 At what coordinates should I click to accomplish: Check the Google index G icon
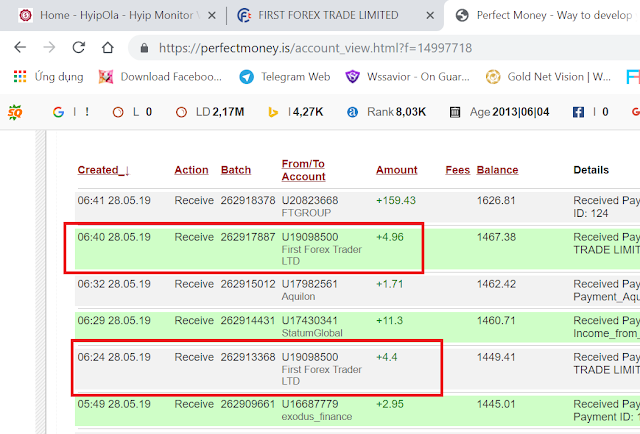coord(58,112)
